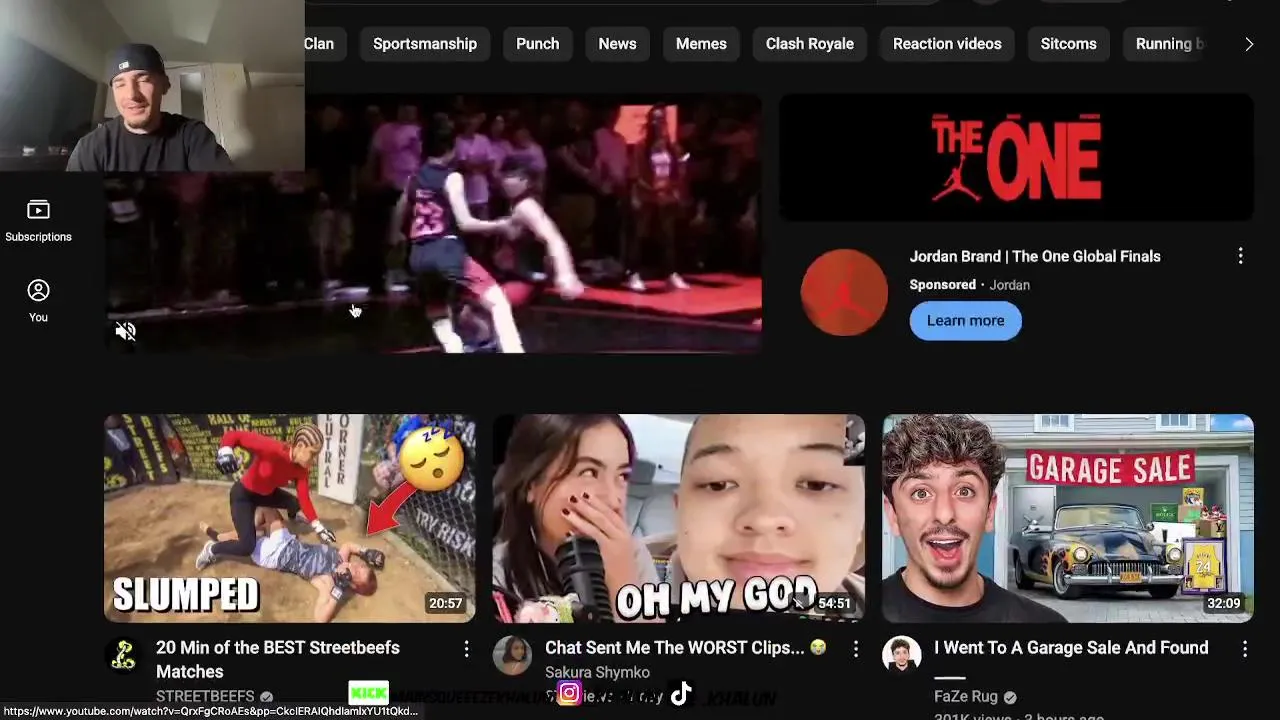Open the Garage Sale video thumbnail
This screenshot has height=720, width=1280.
pyautogui.click(x=1068, y=518)
